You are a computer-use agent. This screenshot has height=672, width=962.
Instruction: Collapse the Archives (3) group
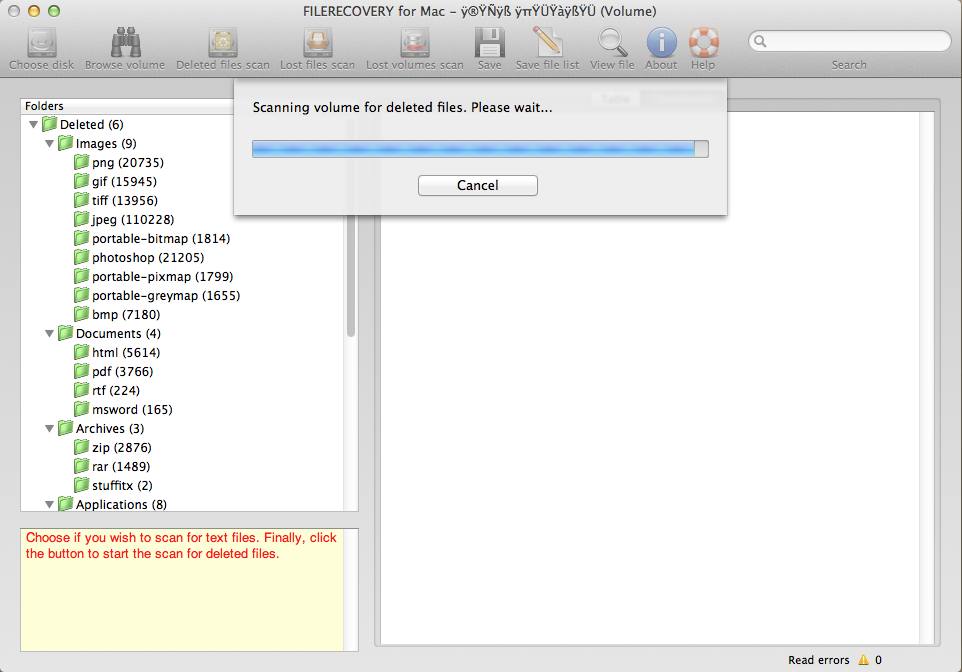(x=50, y=429)
